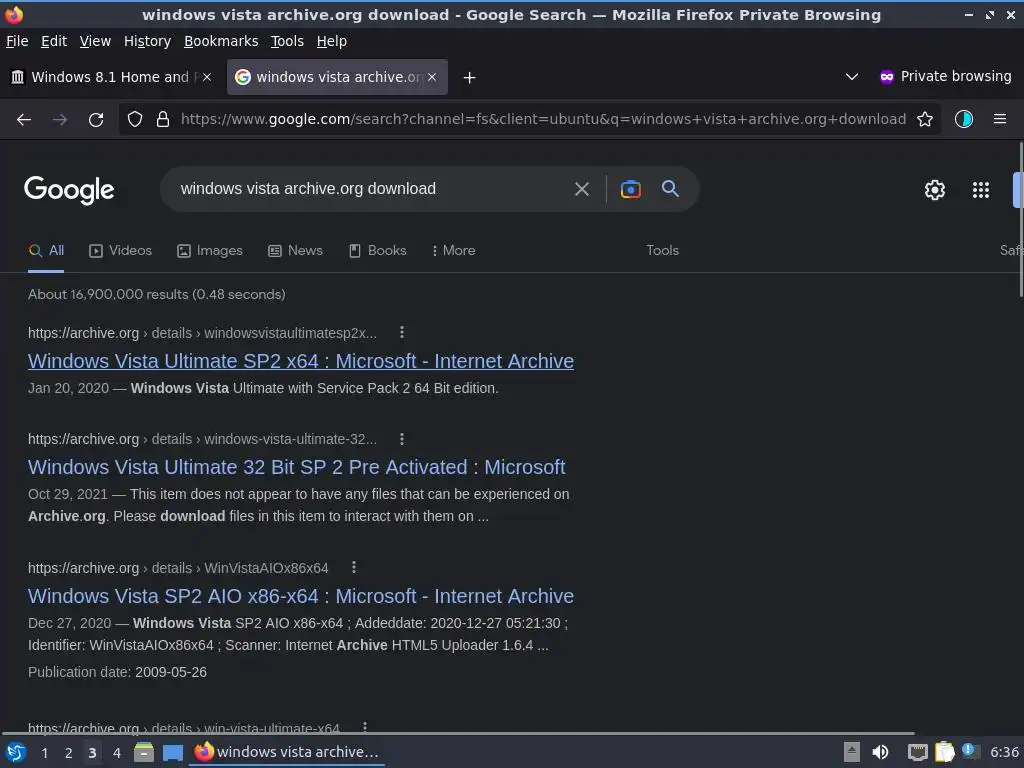Open the update notification tray icon
Screen dimensions: 1024x768
coord(970,751)
